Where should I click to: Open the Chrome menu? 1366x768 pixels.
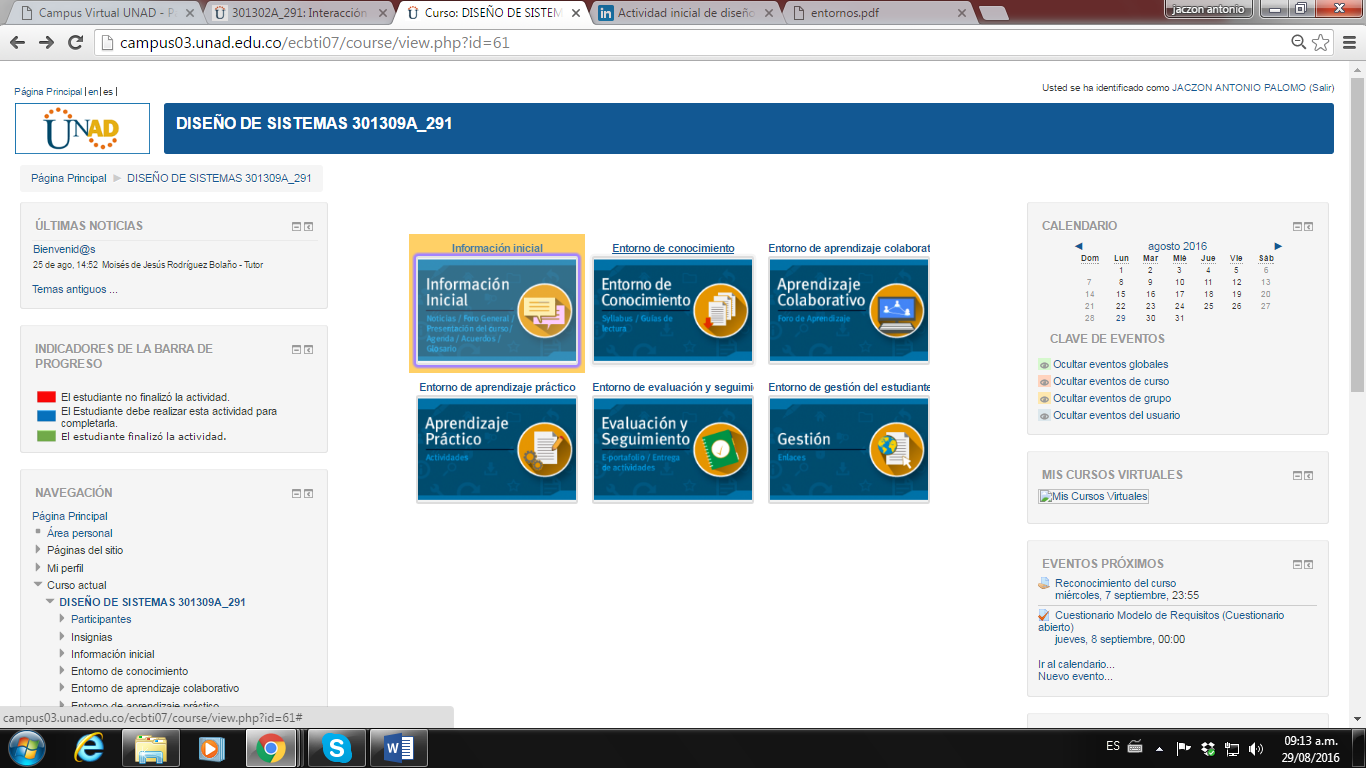(x=1347, y=42)
